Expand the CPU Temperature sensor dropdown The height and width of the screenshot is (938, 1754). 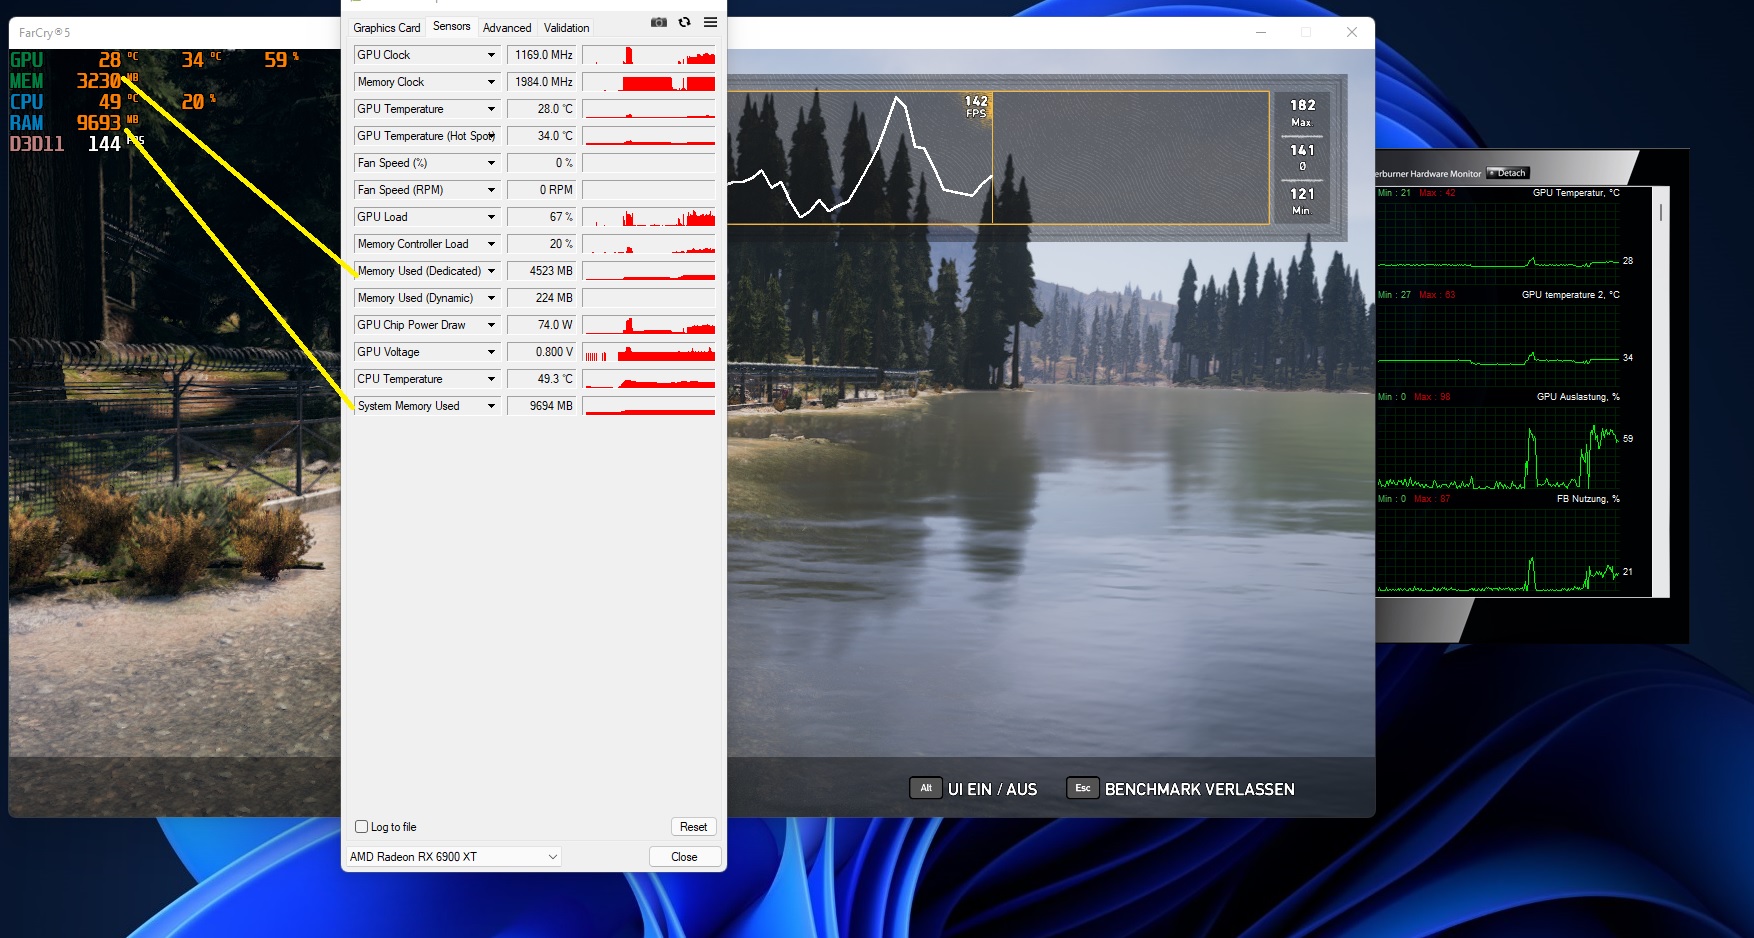491,379
